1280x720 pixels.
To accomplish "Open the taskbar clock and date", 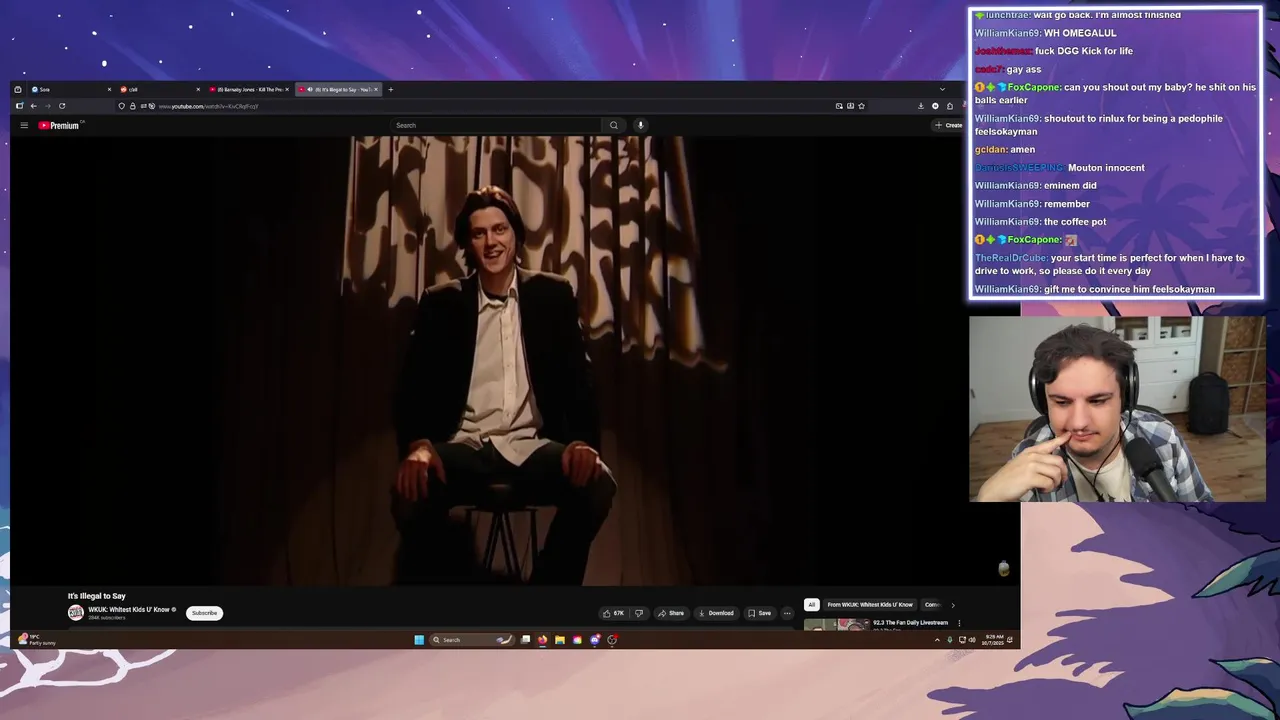I will click(994, 639).
